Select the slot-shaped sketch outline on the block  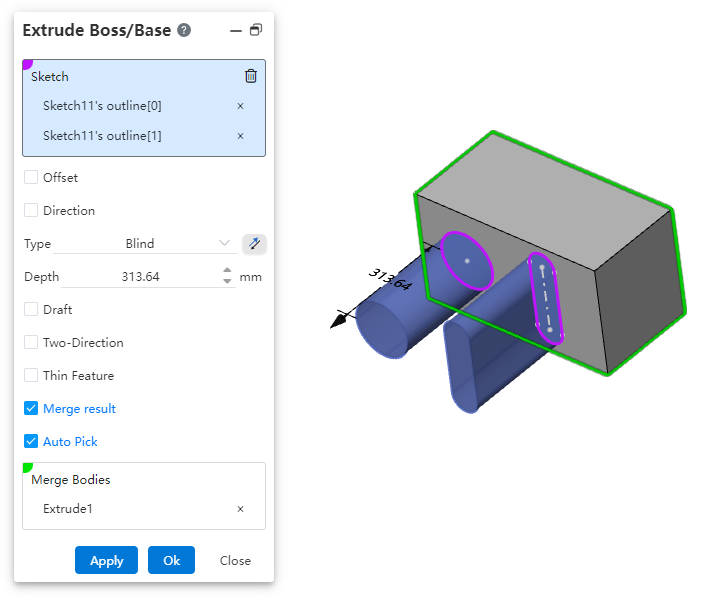[x=546, y=299]
